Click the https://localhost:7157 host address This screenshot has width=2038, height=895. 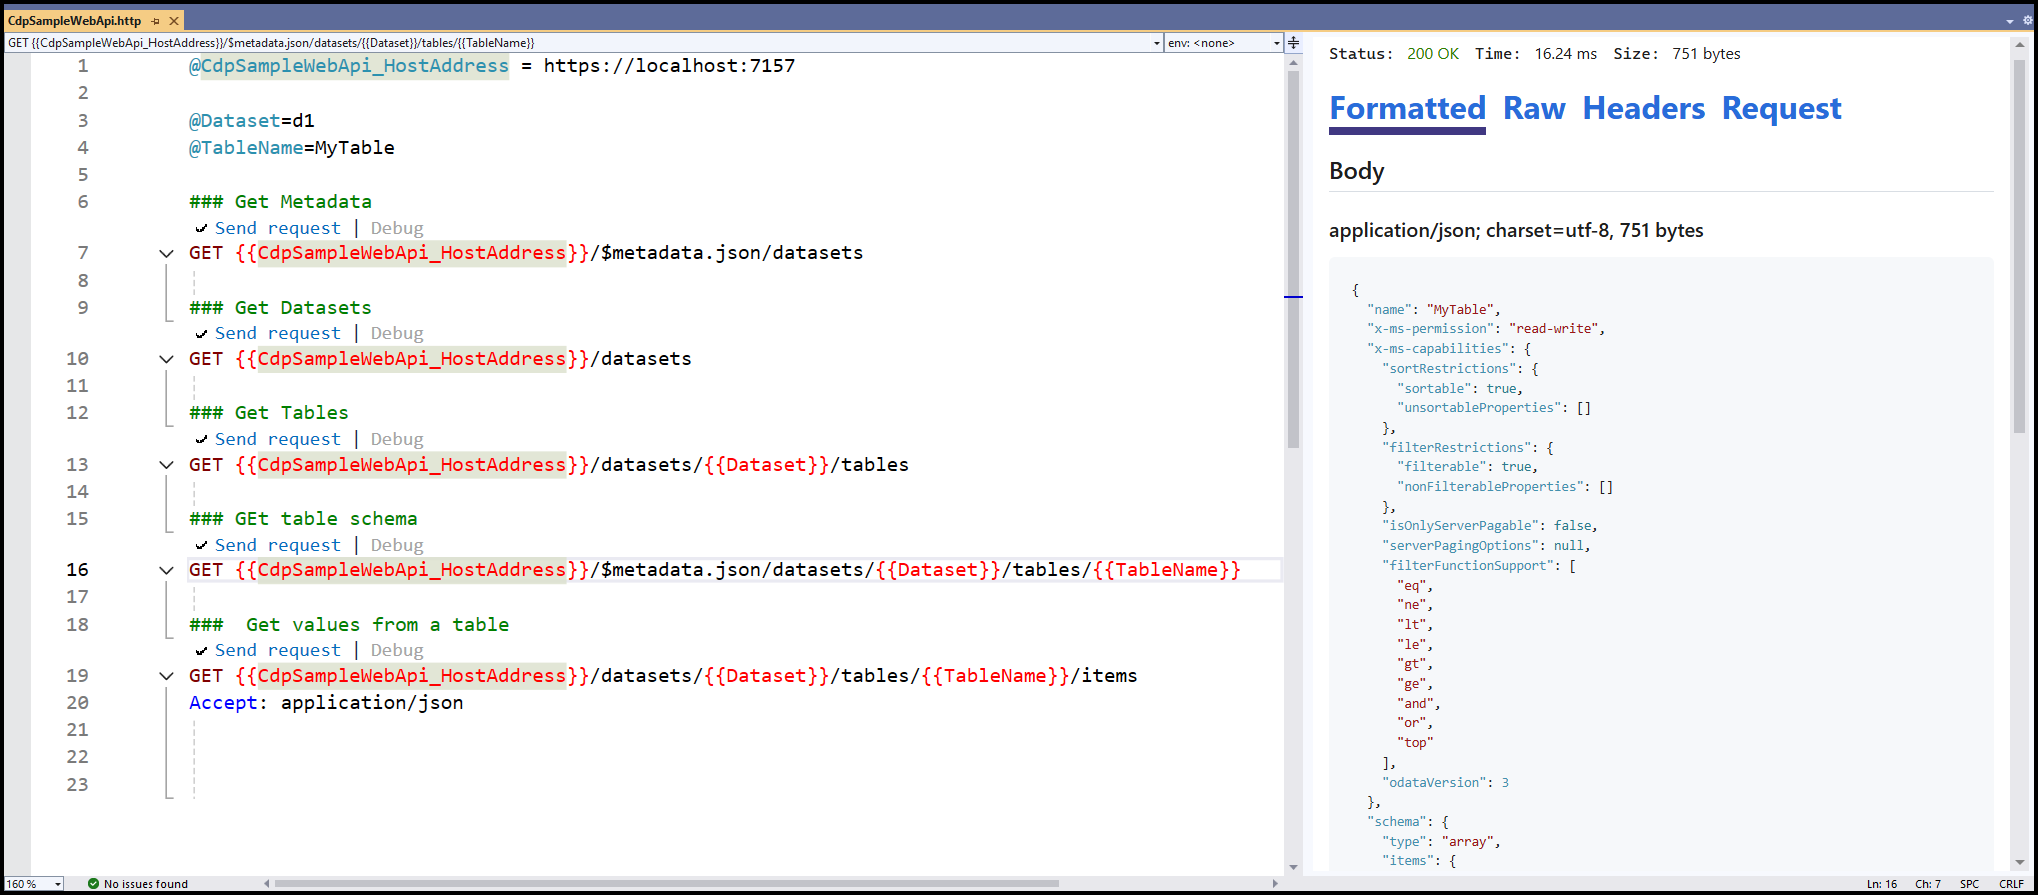tap(669, 66)
